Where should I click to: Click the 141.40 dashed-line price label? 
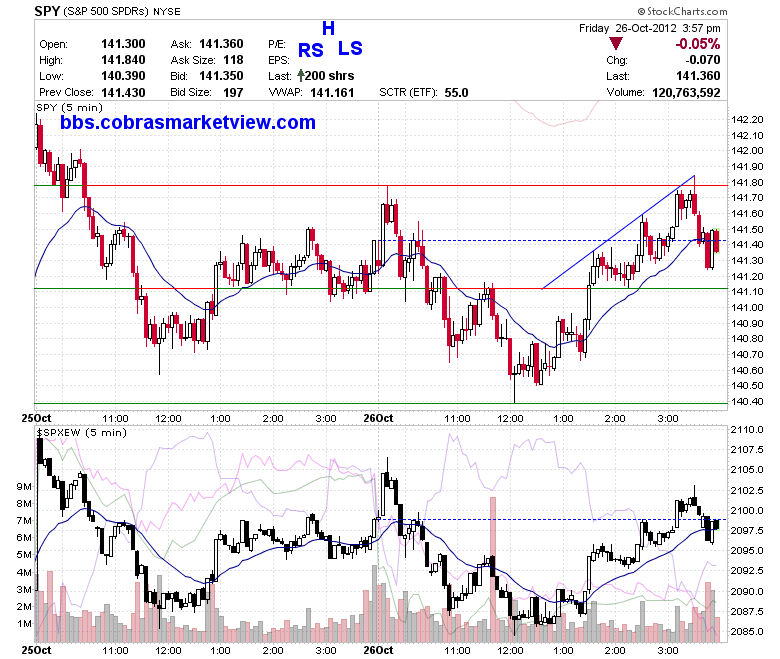[747, 244]
